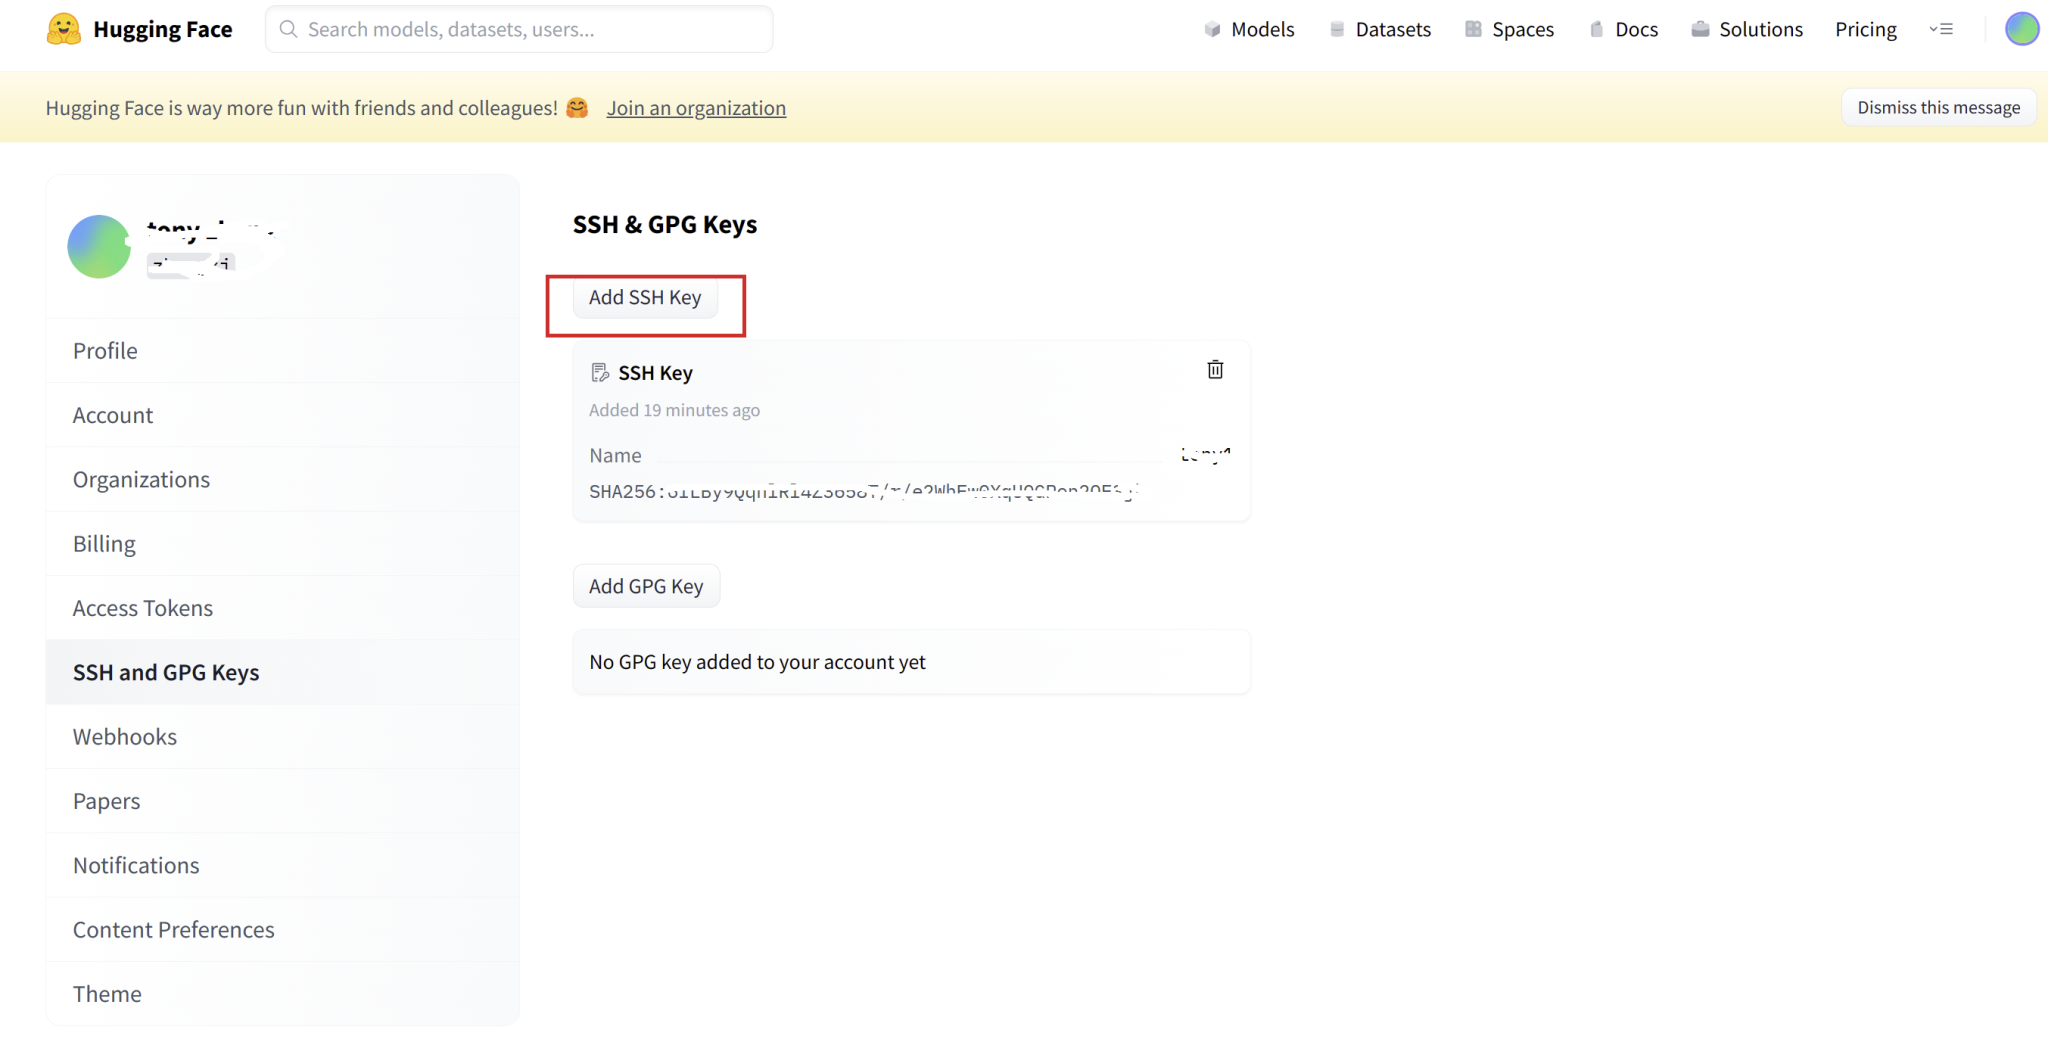2048x1039 pixels.
Task: Click the search magnifier icon
Action: [x=288, y=29]
